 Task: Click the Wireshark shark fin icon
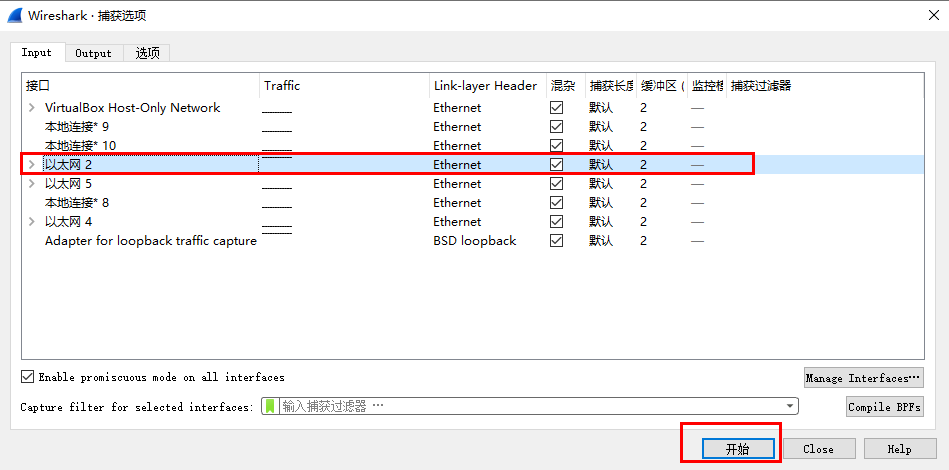coord(15,15)
